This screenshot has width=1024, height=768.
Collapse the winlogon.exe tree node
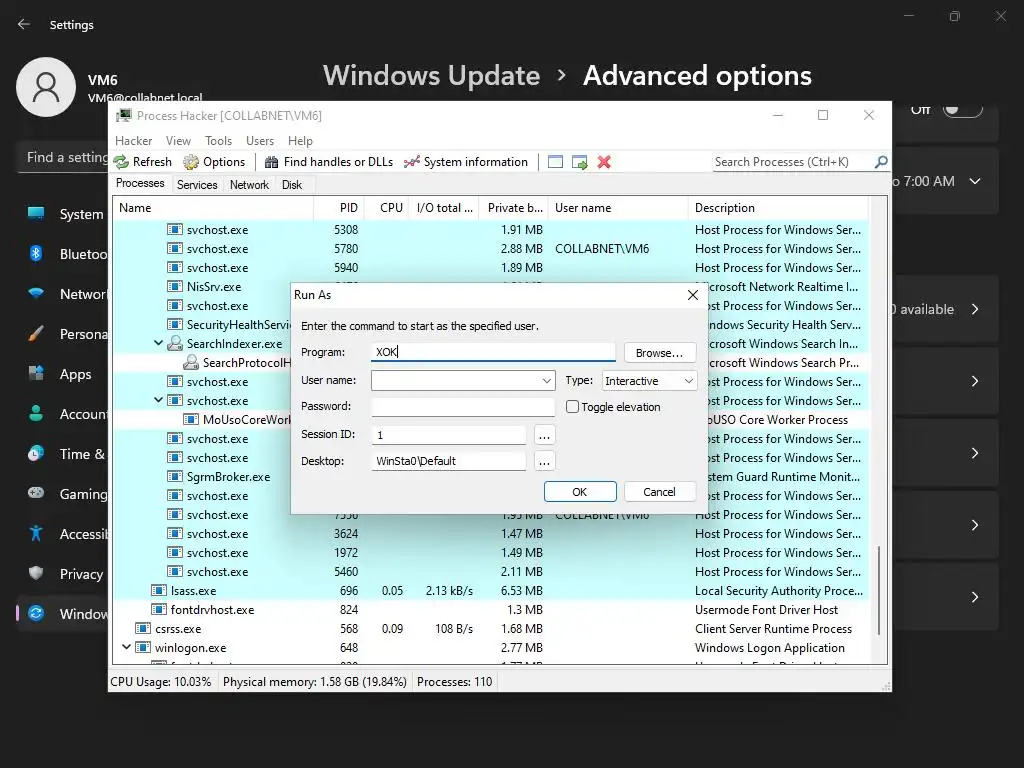point(126,647)
